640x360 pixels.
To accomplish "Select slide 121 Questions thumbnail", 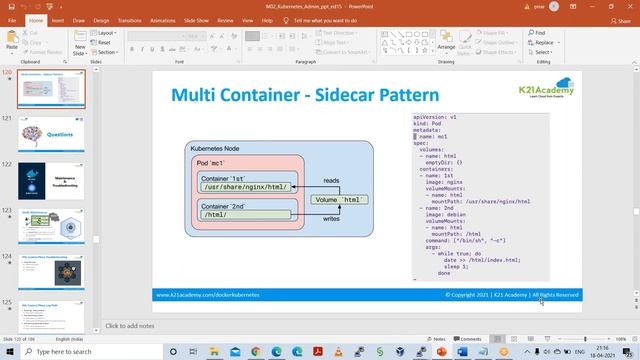I will click(x=51, y=135).
